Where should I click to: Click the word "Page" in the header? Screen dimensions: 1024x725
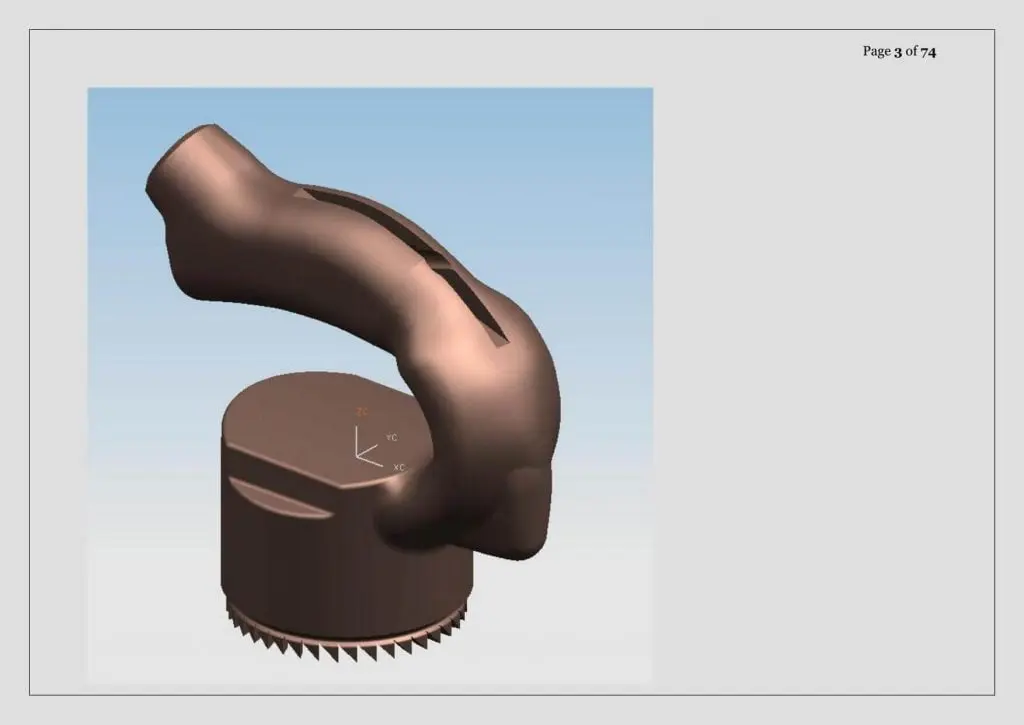pos(876,52)
